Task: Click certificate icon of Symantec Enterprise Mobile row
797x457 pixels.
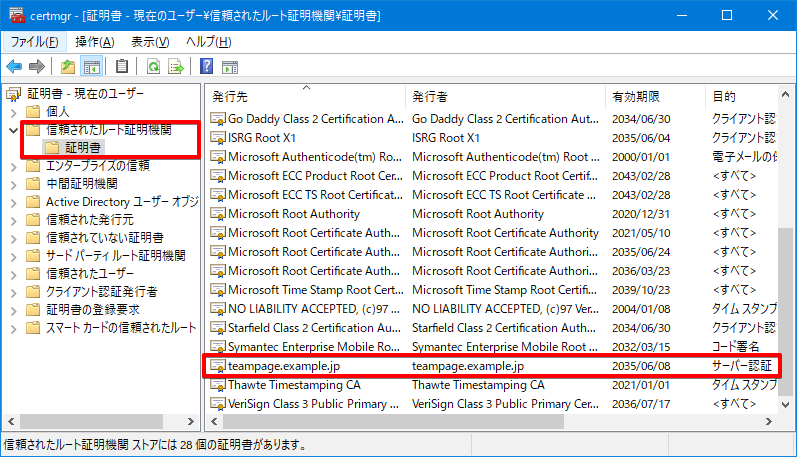Action: click(218, 347)
